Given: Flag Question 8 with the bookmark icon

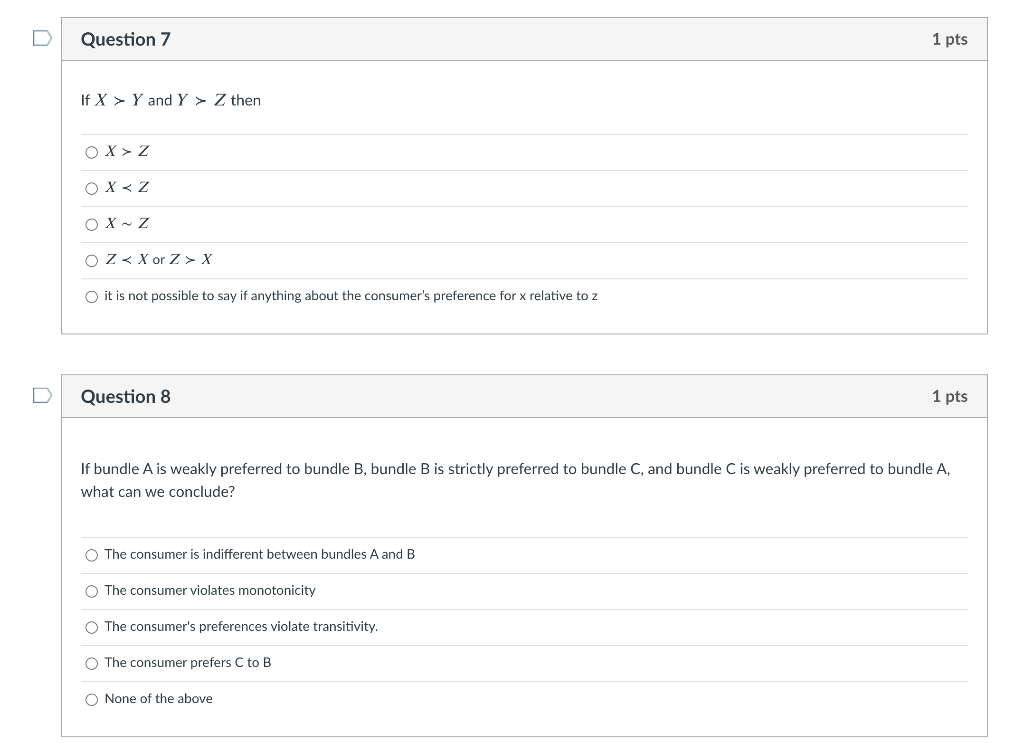Looking at the screenshot, I should [x=42, y=396].
